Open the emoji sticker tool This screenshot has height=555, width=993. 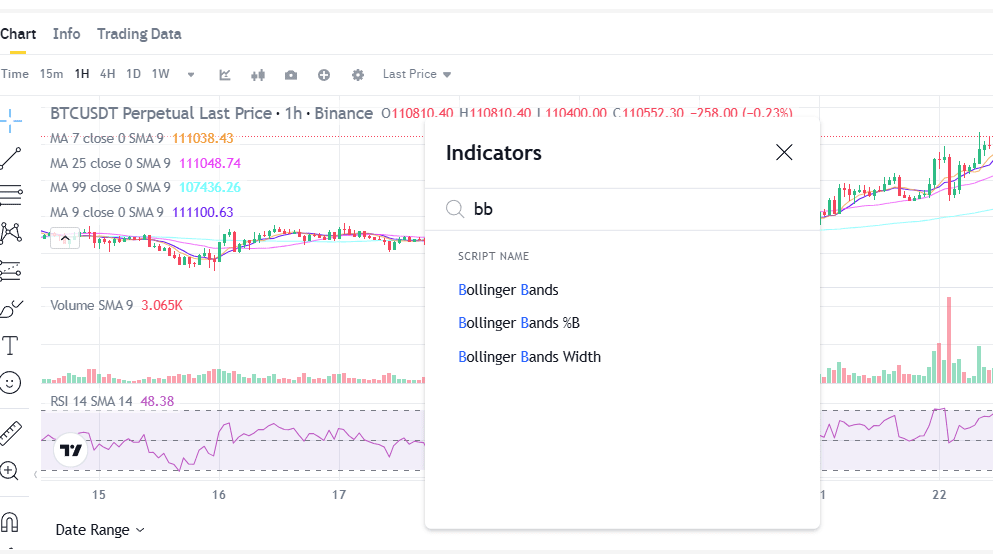click(10, 383)
